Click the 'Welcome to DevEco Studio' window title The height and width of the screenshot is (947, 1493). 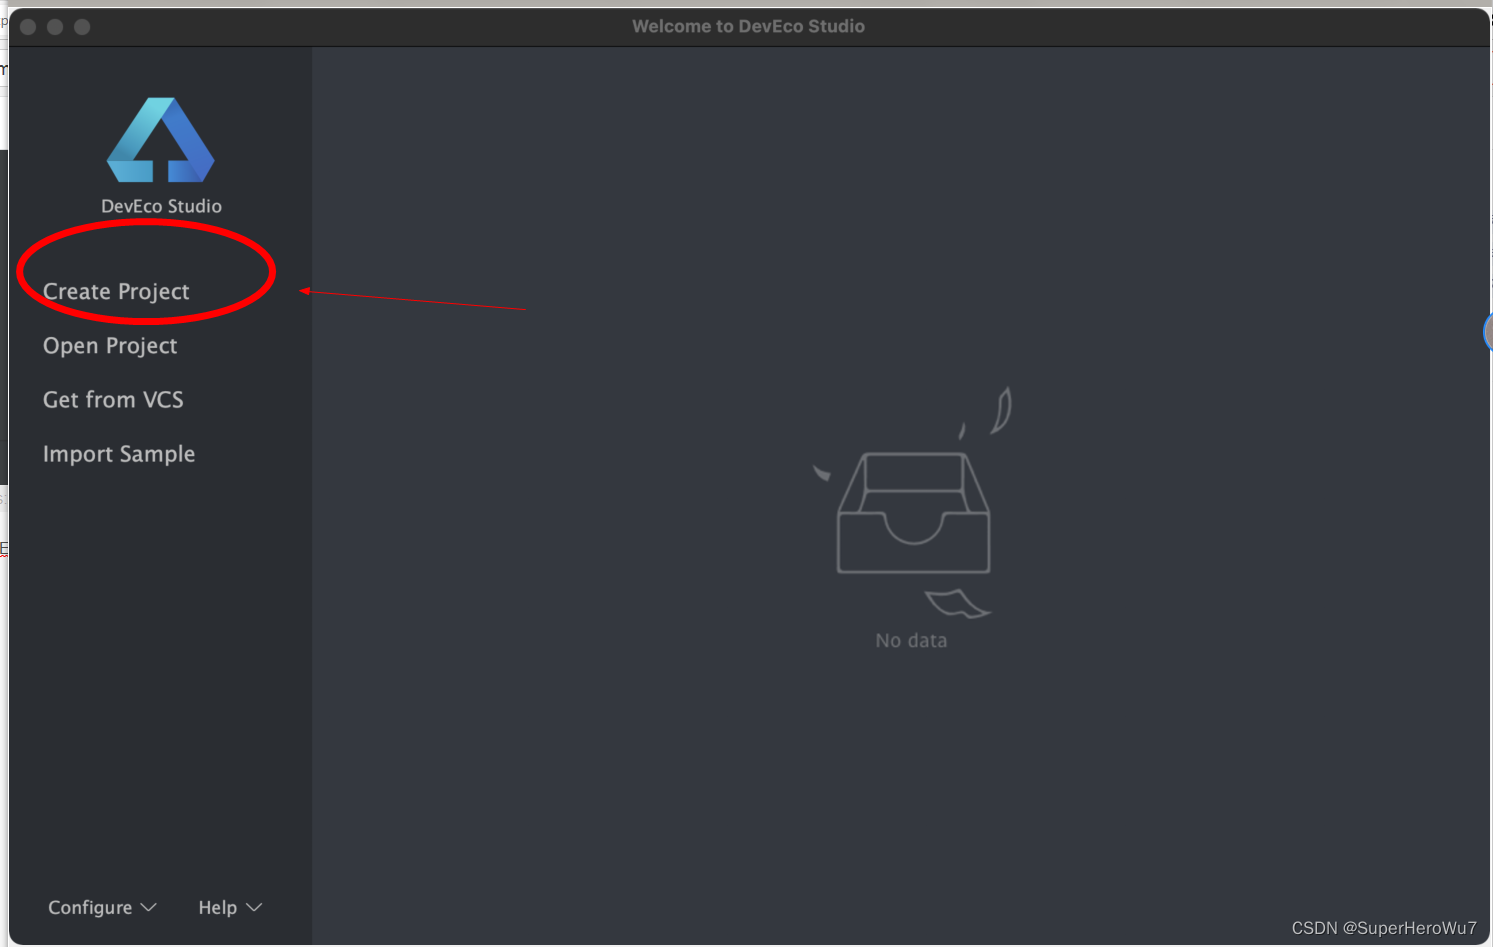(748, 26)
